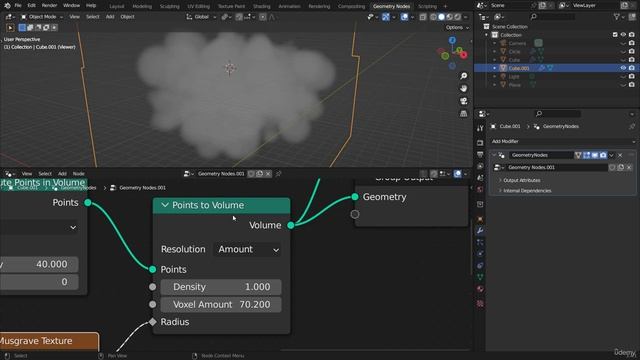This screenshot has height=360, width=640.
Task: Open the outliner filter dropdown
Action: (x=618, y=17)
